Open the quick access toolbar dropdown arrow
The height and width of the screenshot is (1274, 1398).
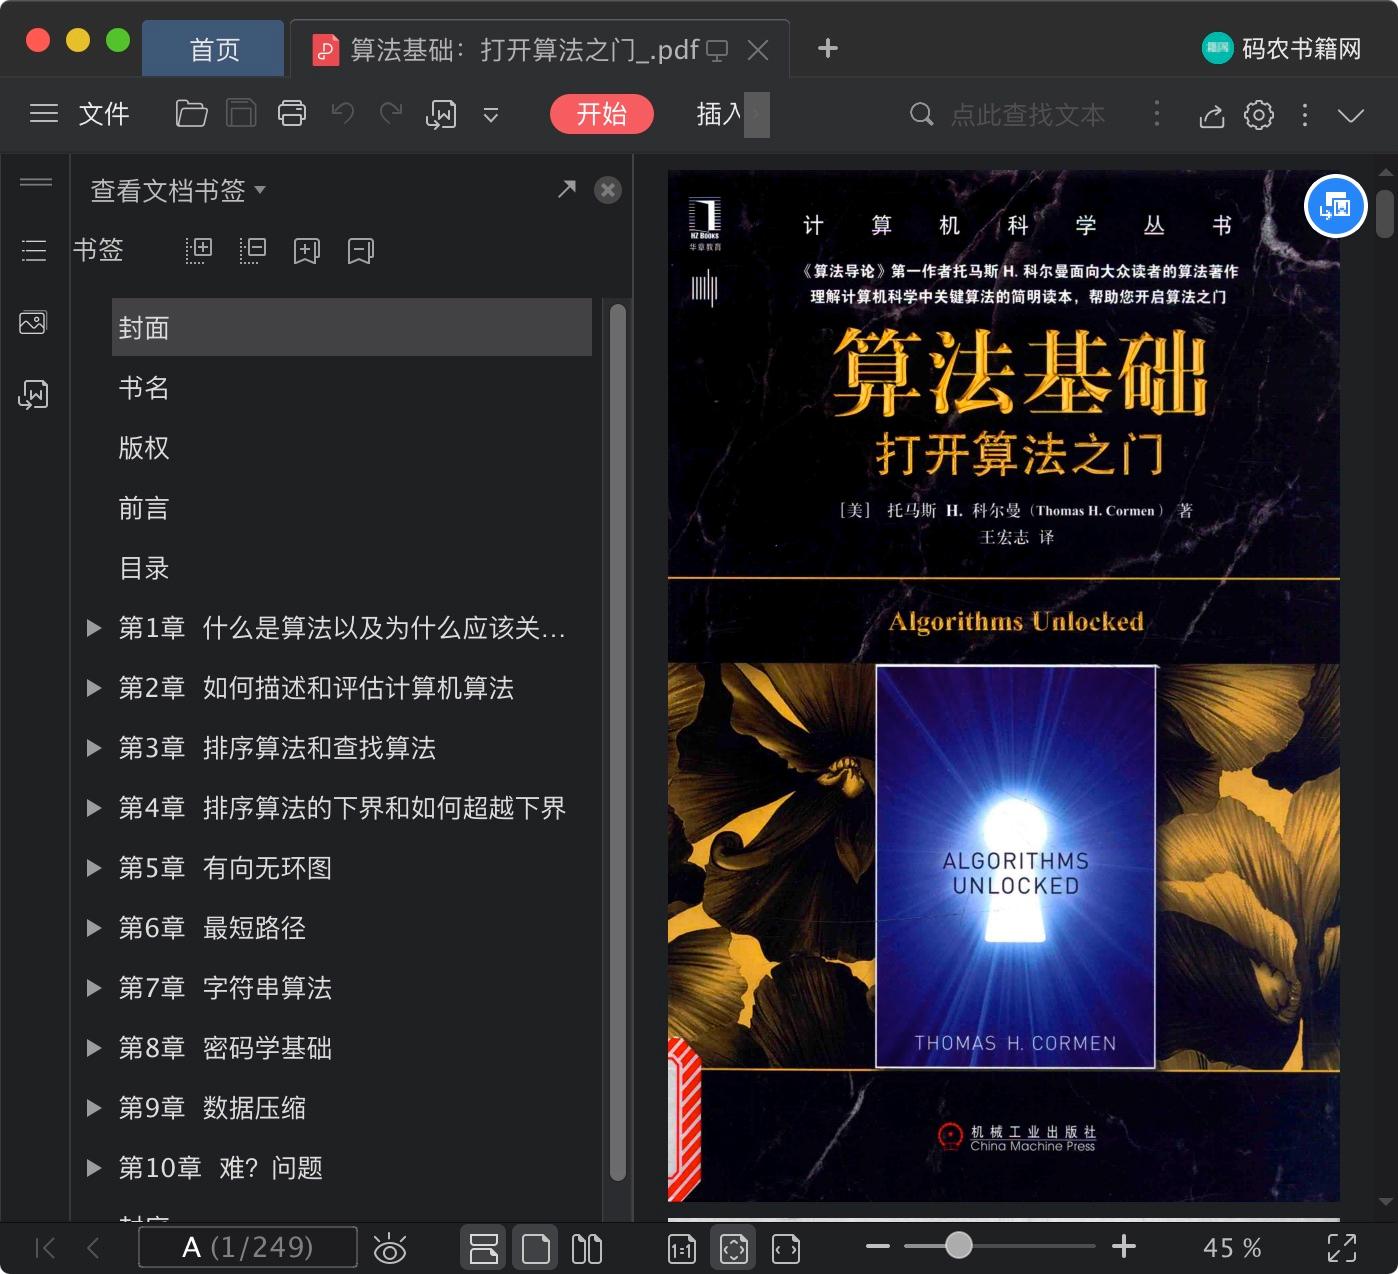(491, 115)
